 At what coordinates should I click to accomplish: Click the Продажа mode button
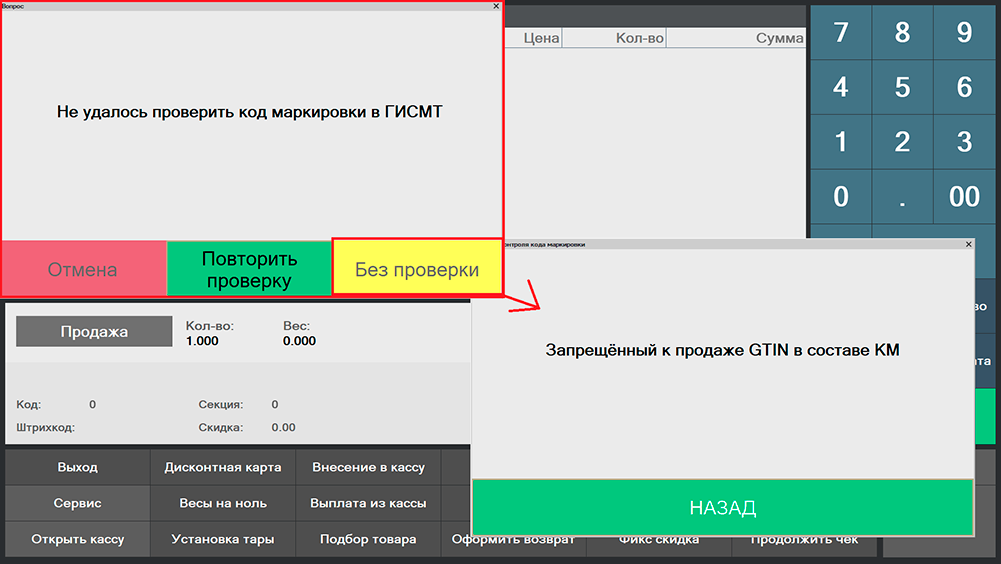pyautogui.click(x=93, y=332)
